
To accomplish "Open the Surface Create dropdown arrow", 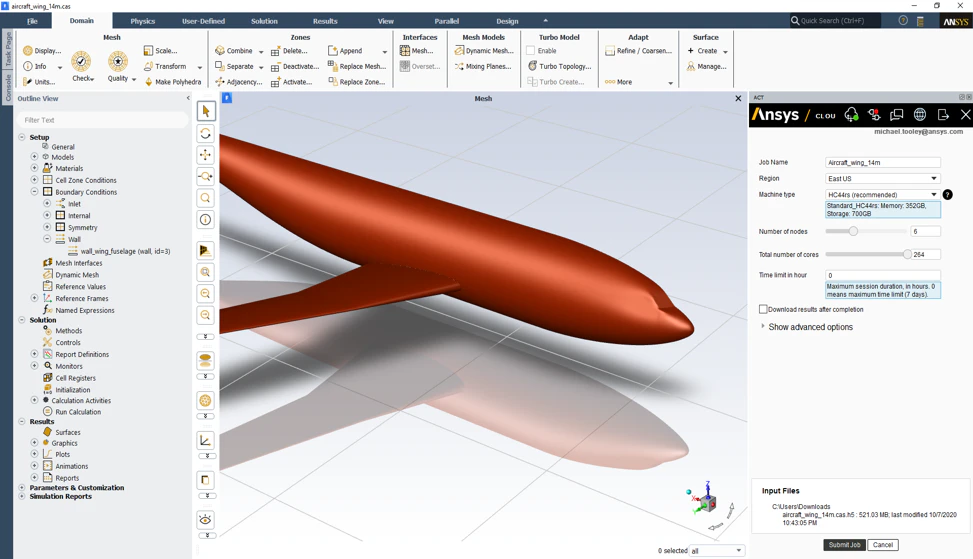I will (x=725, y=51).
